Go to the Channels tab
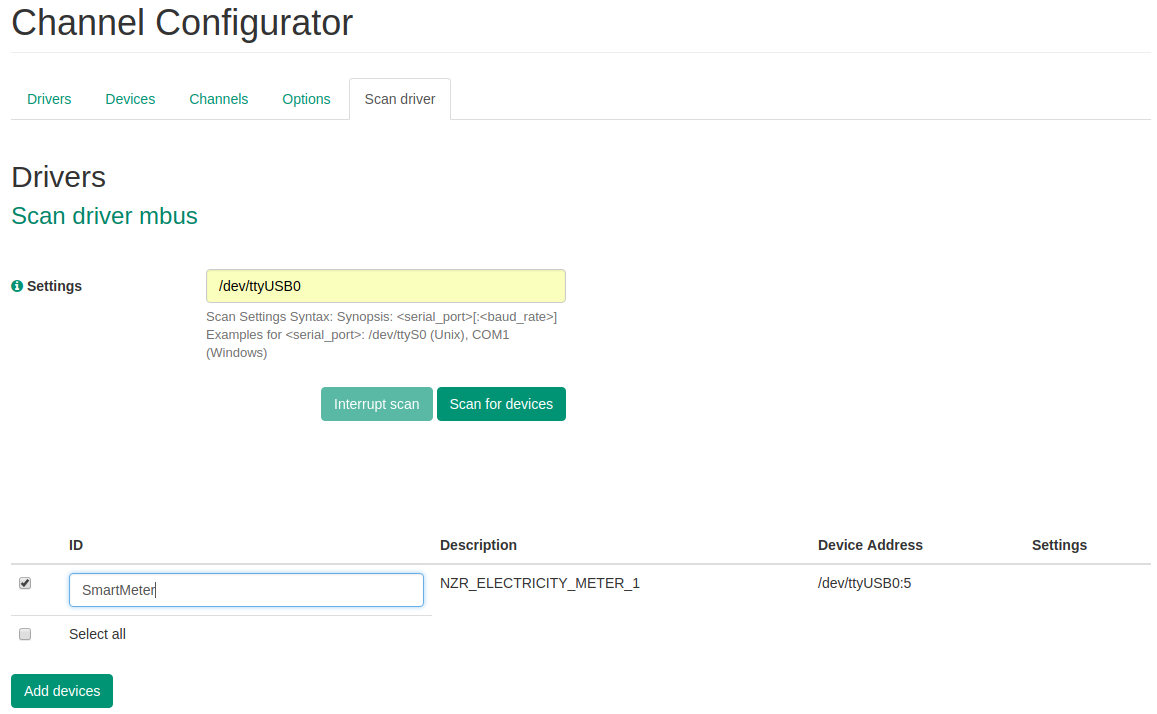Viewport: 1157px width, 714px height. click(x=218, y=99)
